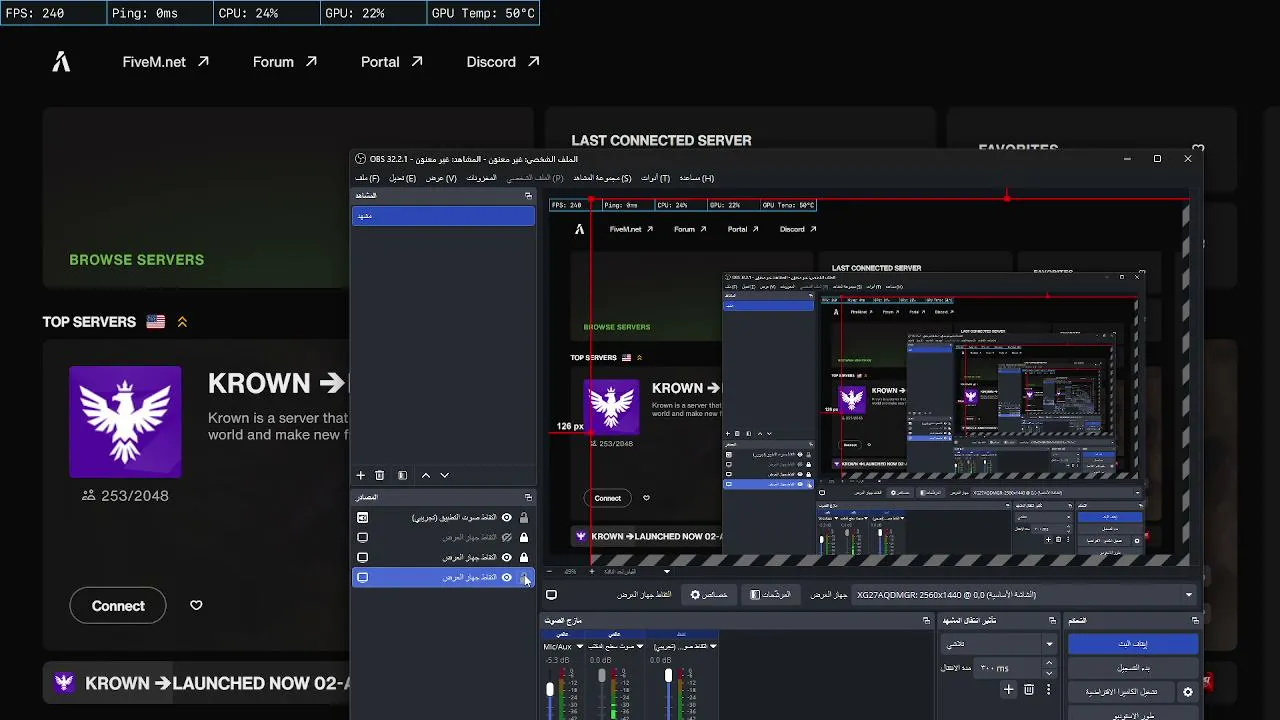Click the display icon in the OBS source toolbar
Image resolution: width=1280 pixels, height=720 pixels.
[551, 595]
